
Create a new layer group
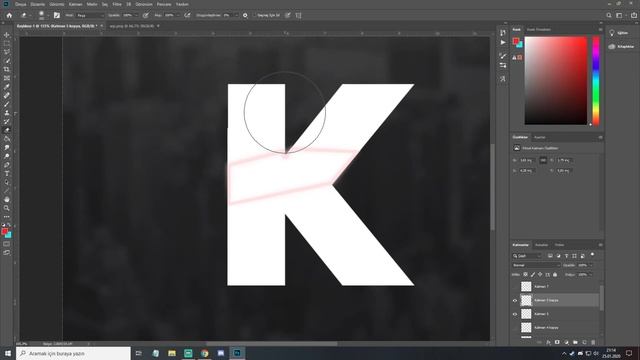click(x=575, y=342)
